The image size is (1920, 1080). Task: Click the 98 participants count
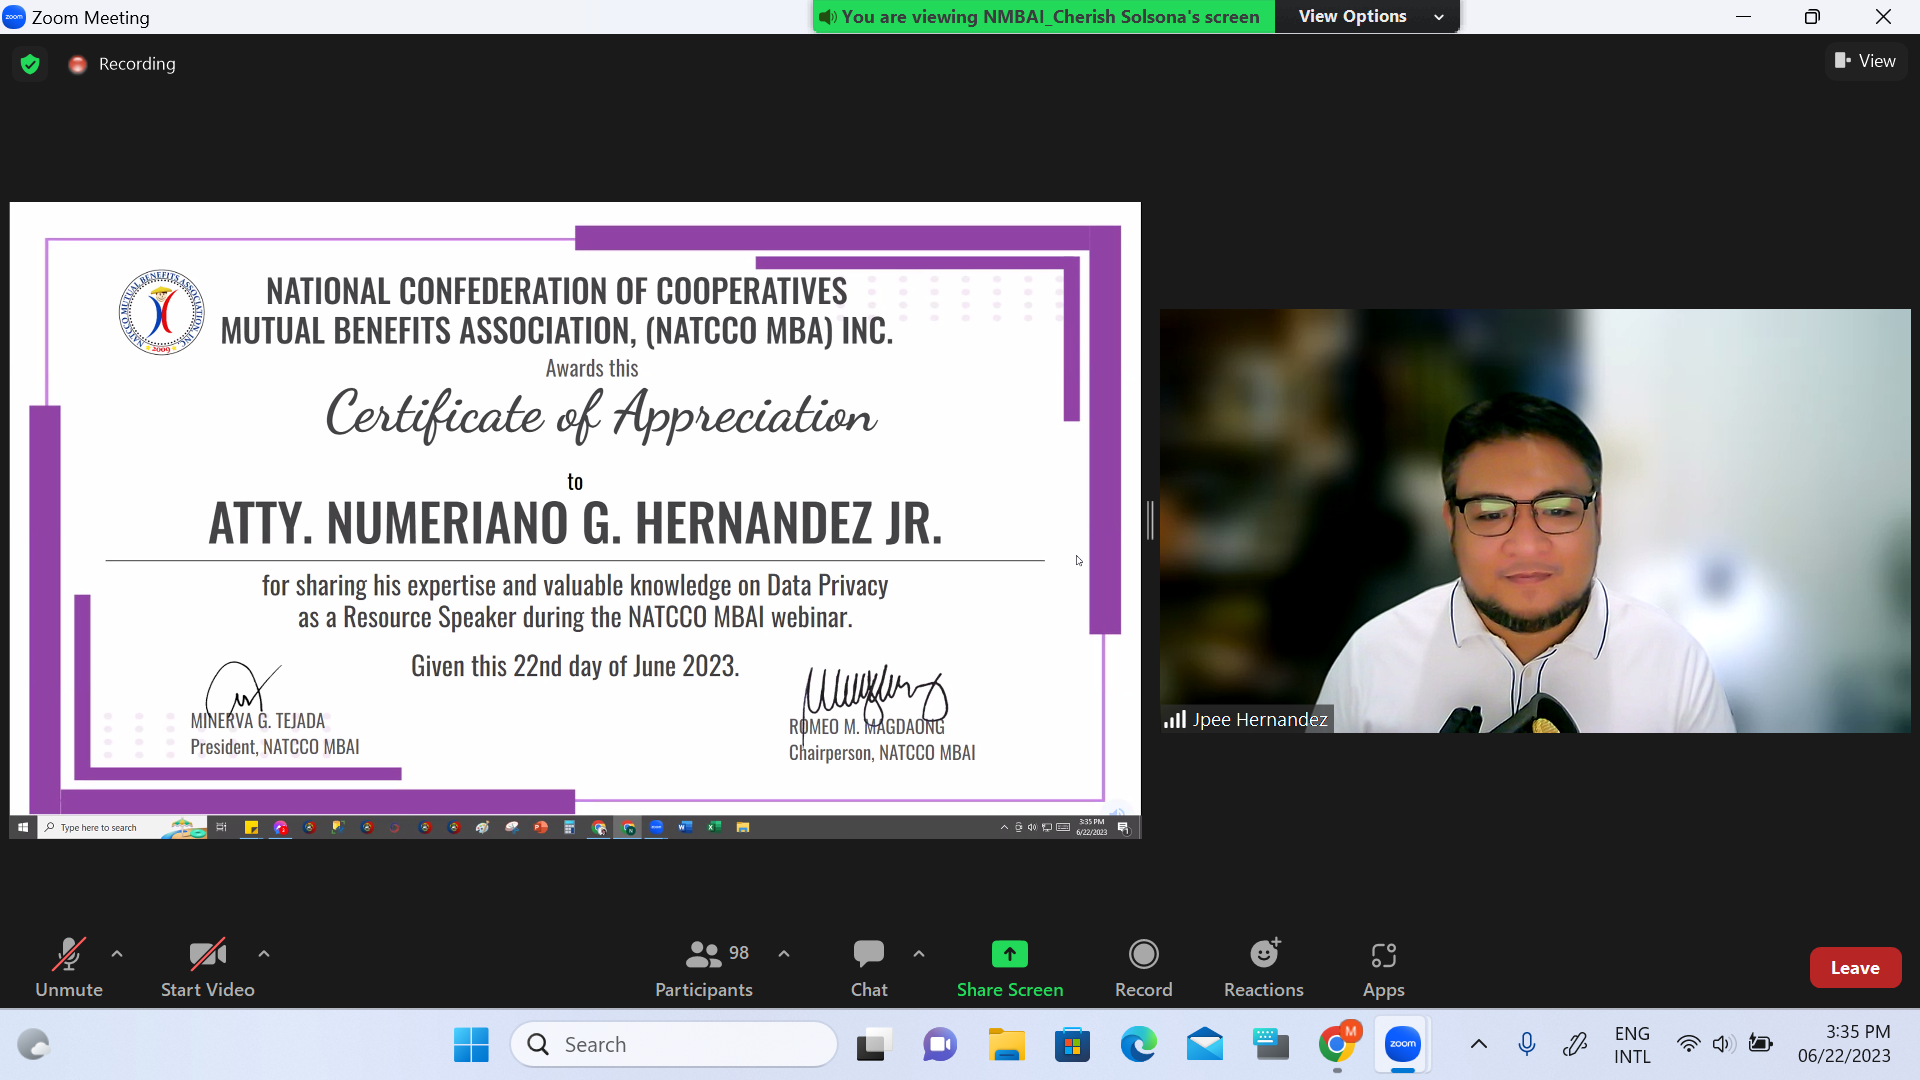click(x=739, y=953)
